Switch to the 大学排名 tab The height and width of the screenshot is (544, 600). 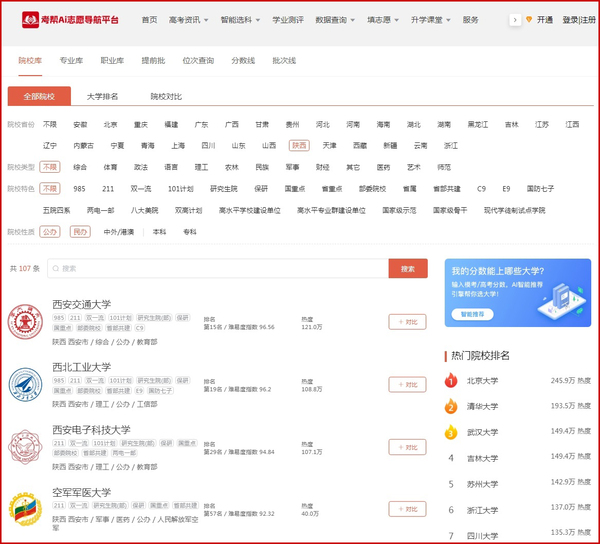pyautogui.click(x=102, y=97)
